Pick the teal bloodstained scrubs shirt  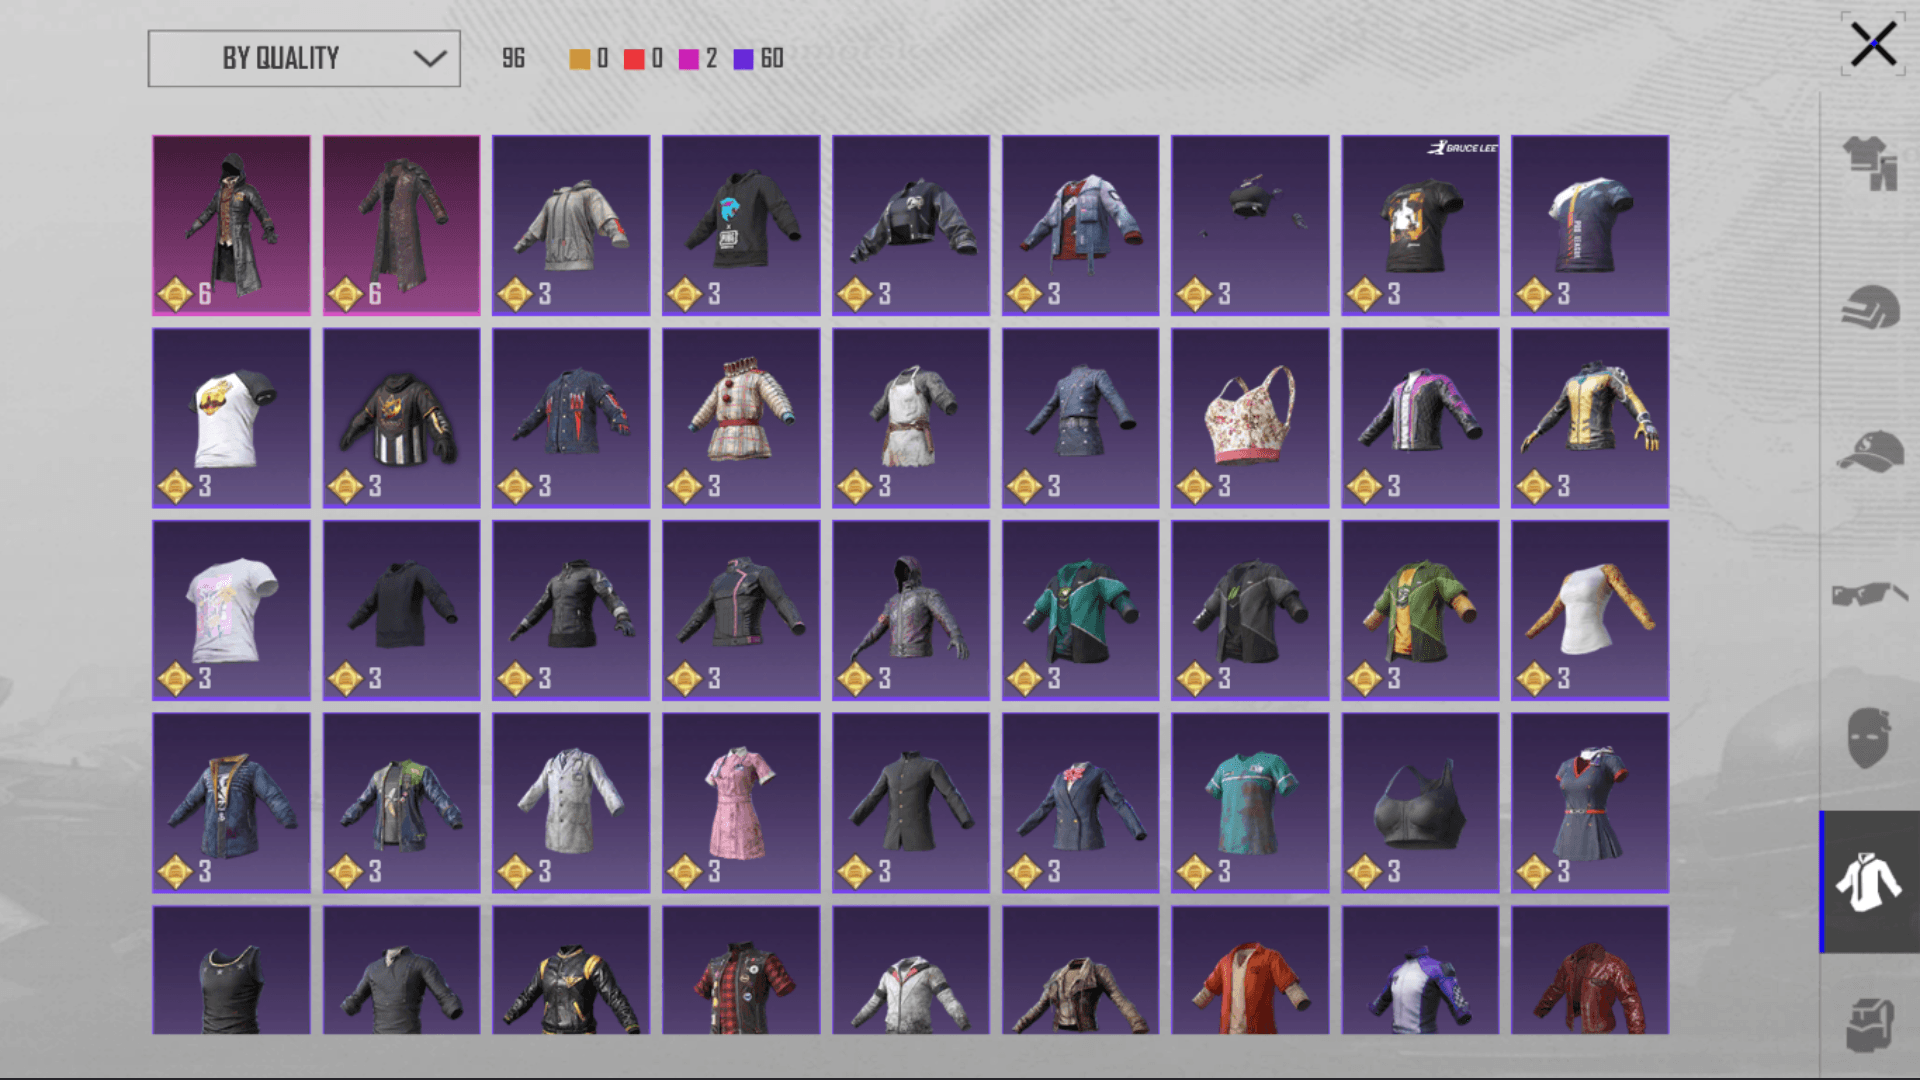pos(1250,803)
